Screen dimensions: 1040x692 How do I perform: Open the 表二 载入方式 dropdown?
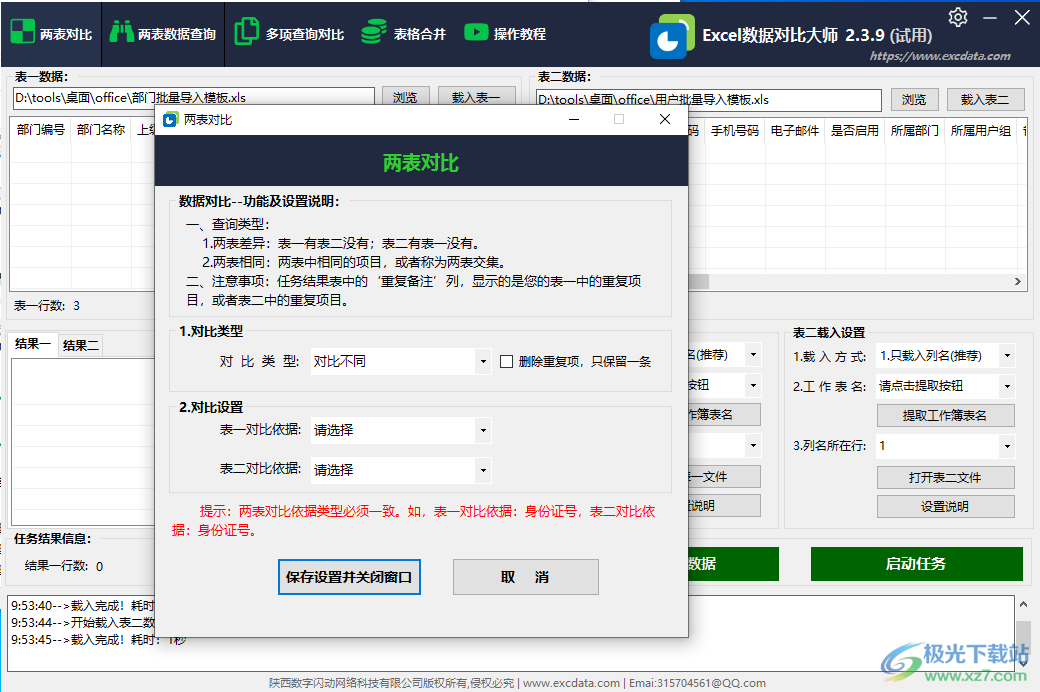[x=1008, y=356]
